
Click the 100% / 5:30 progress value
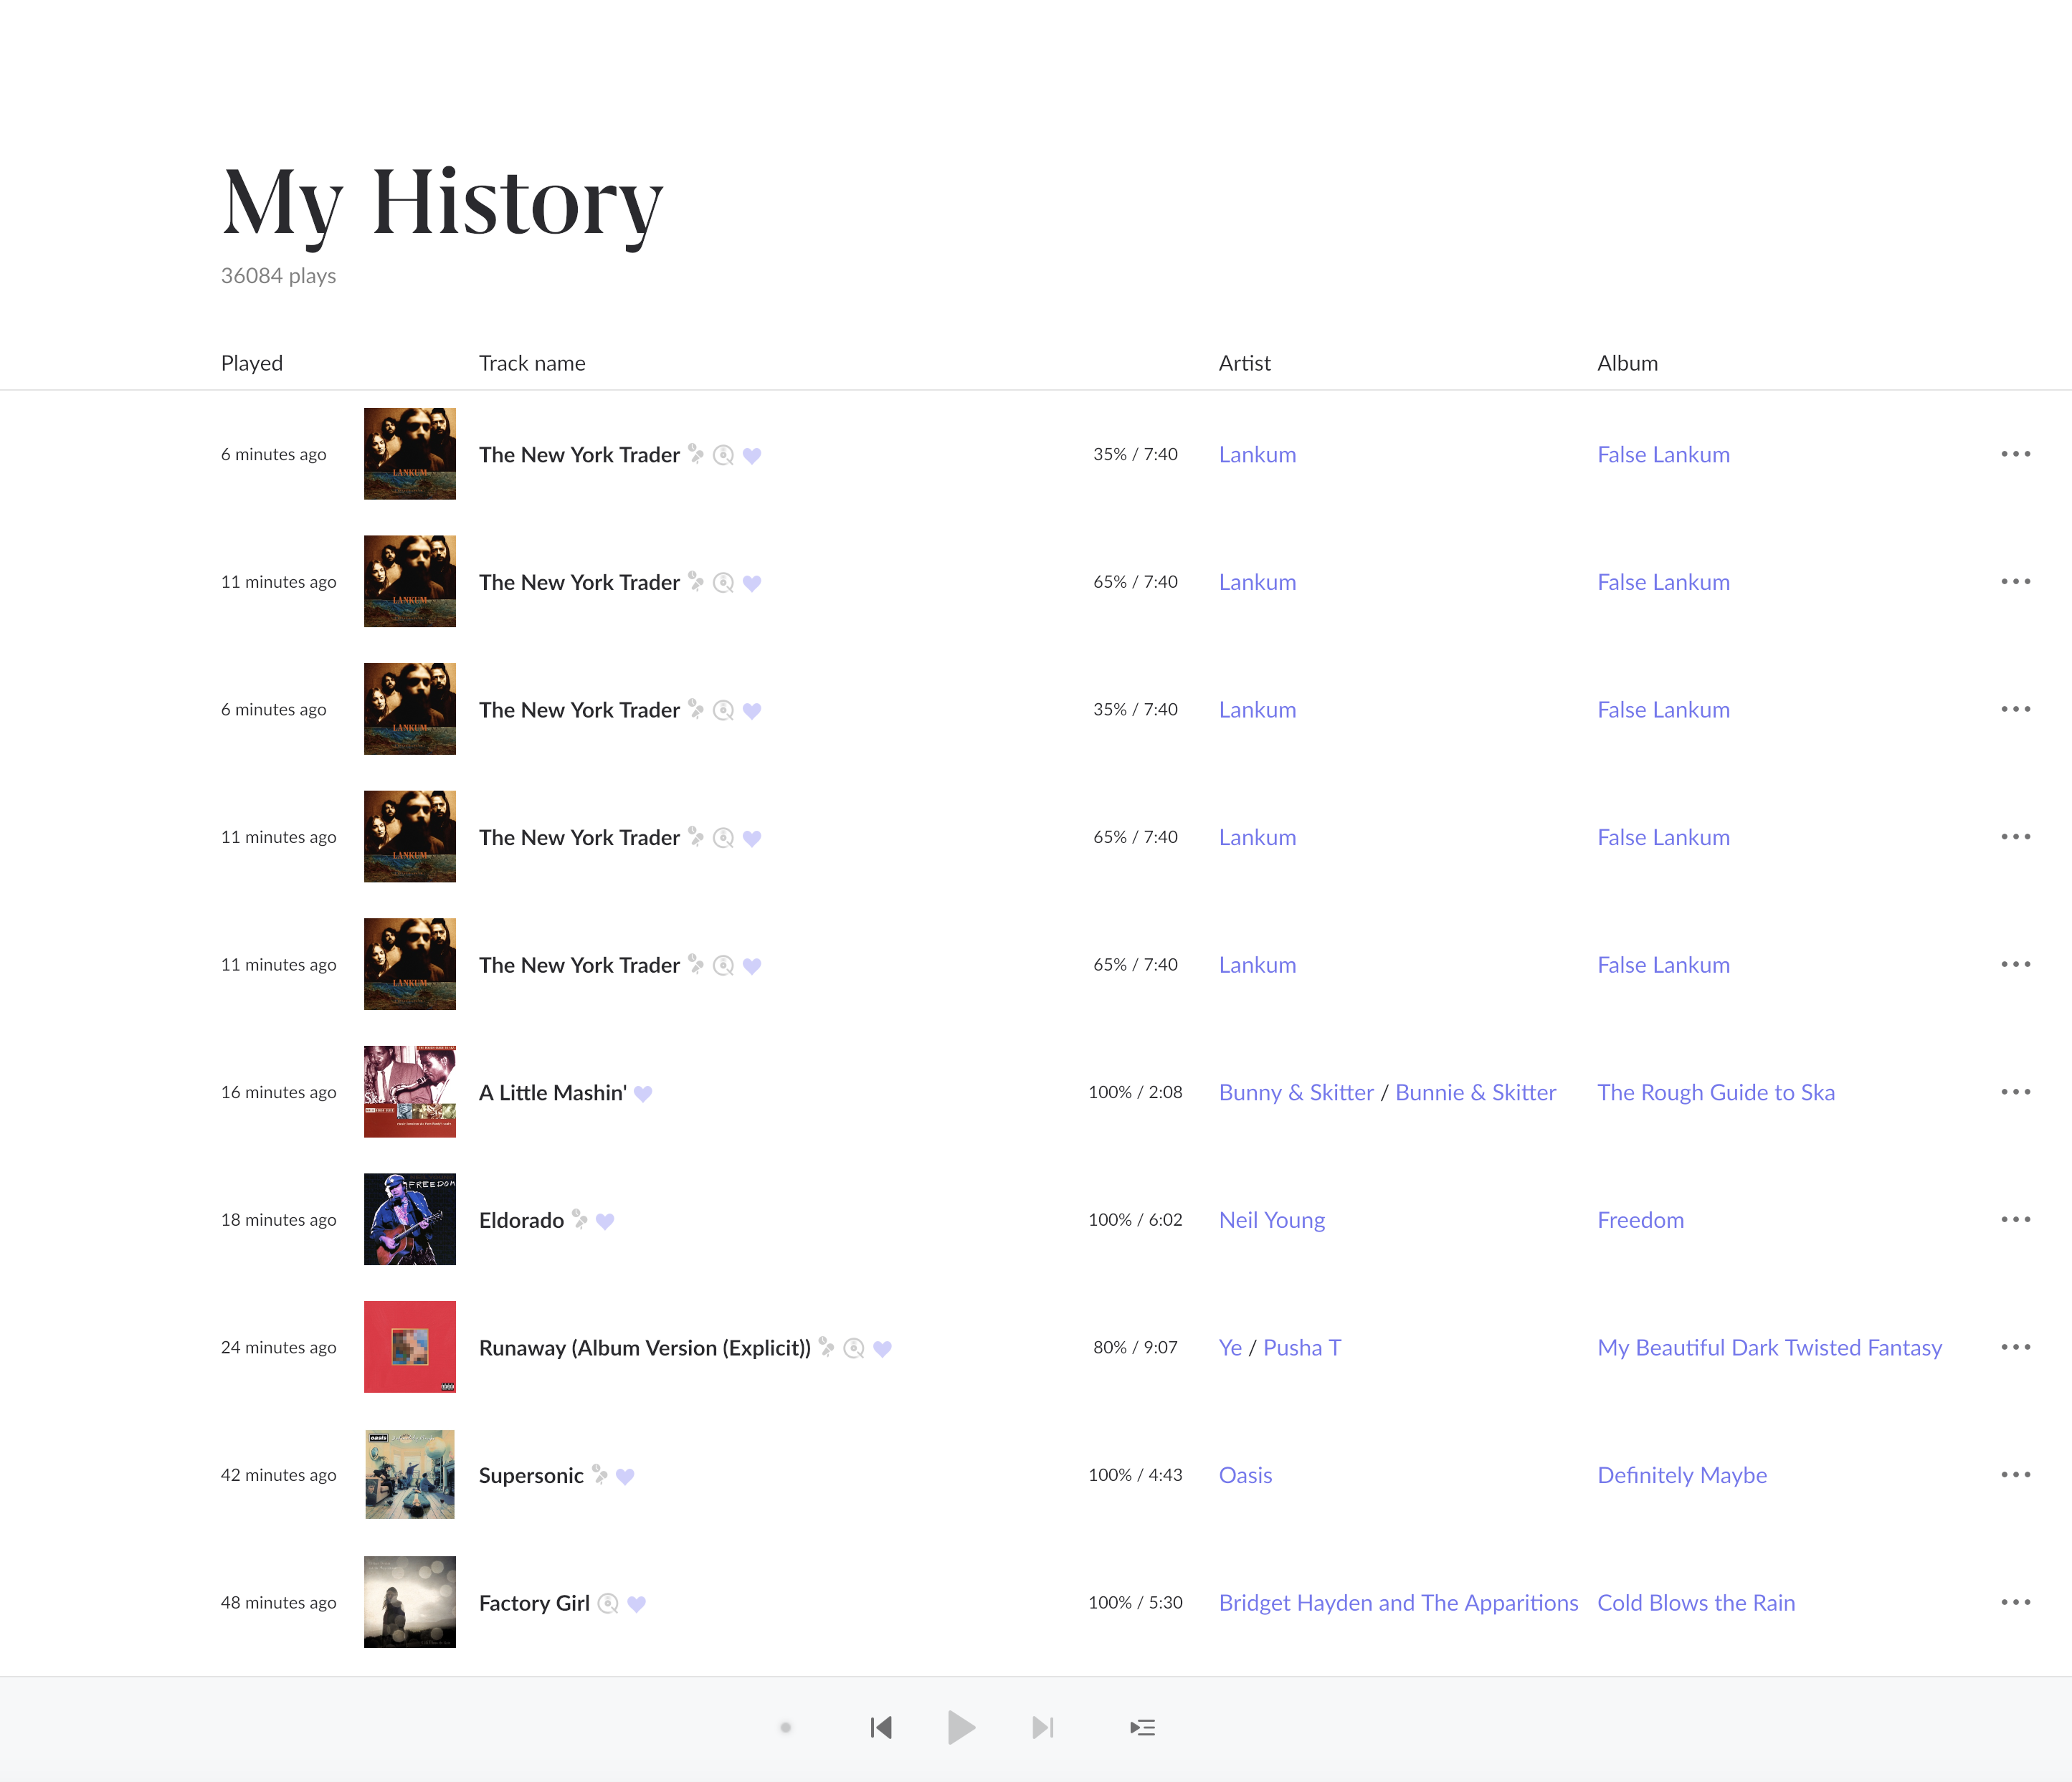pyautogui.click(x=1135, y=1603)
